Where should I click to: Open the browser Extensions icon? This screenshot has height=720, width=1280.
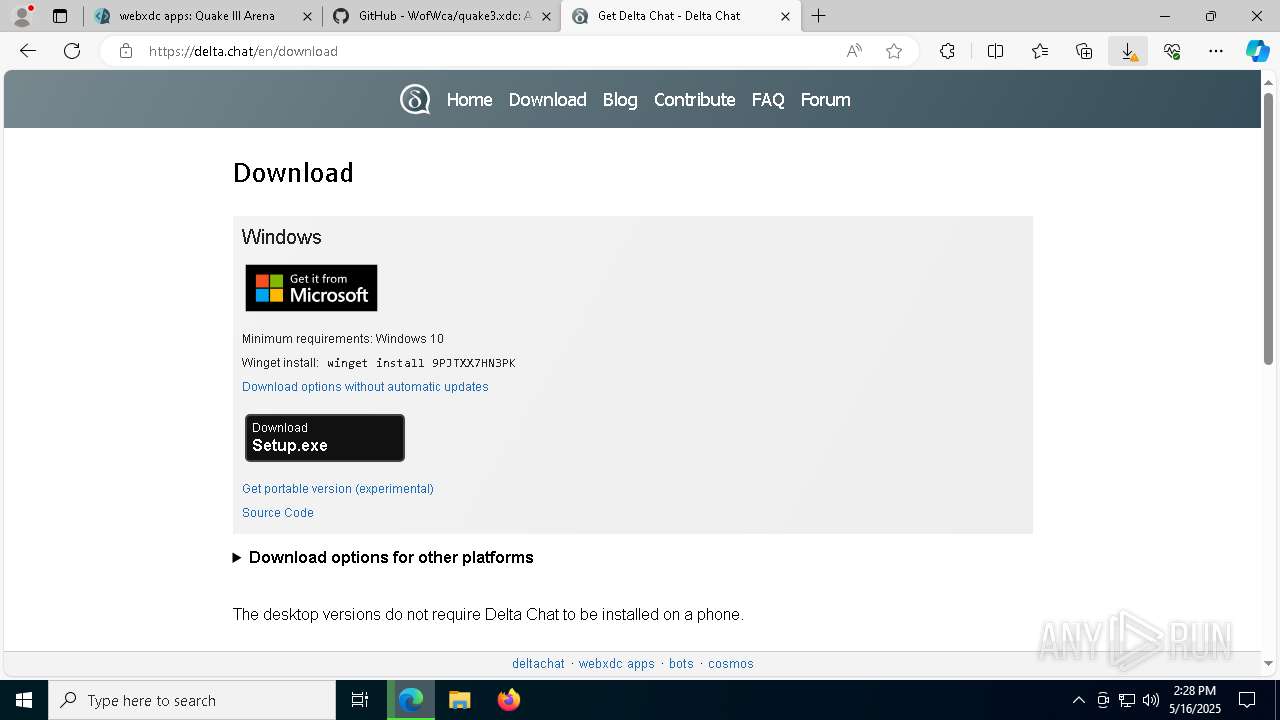point(947,51)
